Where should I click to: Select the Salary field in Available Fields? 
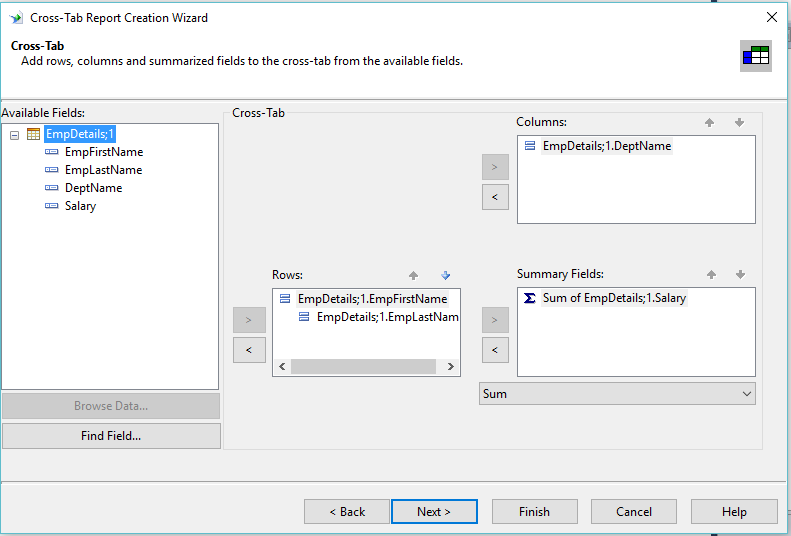pos(80,206)
